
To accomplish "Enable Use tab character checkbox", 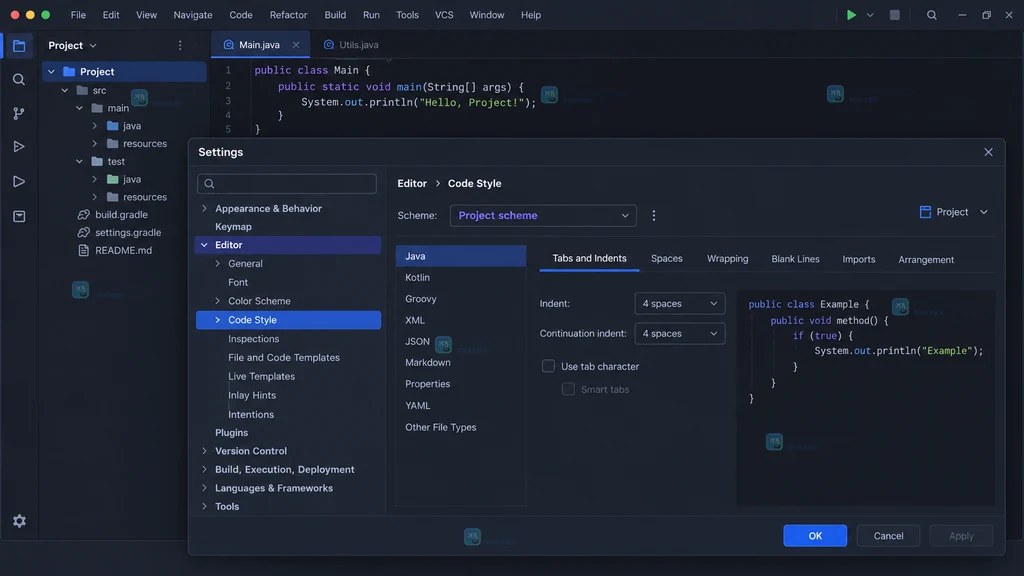I will point(548,366).
